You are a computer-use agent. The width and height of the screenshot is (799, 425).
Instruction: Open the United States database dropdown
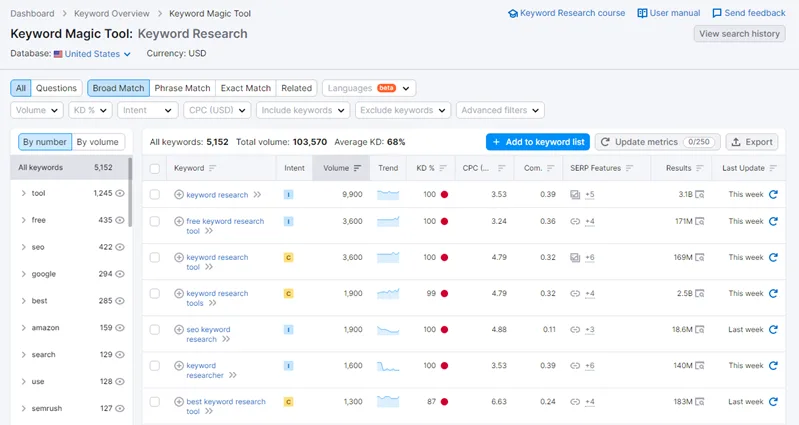click(92, 54)
